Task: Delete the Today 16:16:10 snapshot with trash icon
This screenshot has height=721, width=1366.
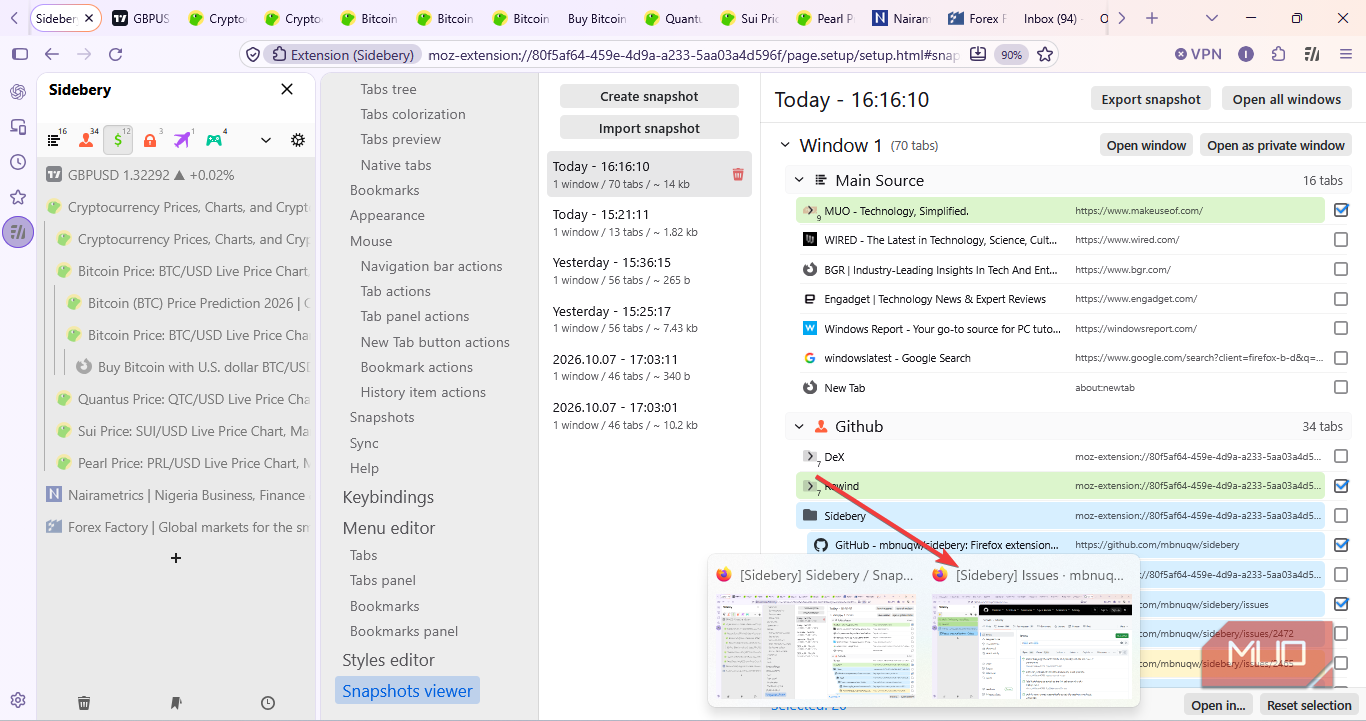Action: click(x=738, y=174)
